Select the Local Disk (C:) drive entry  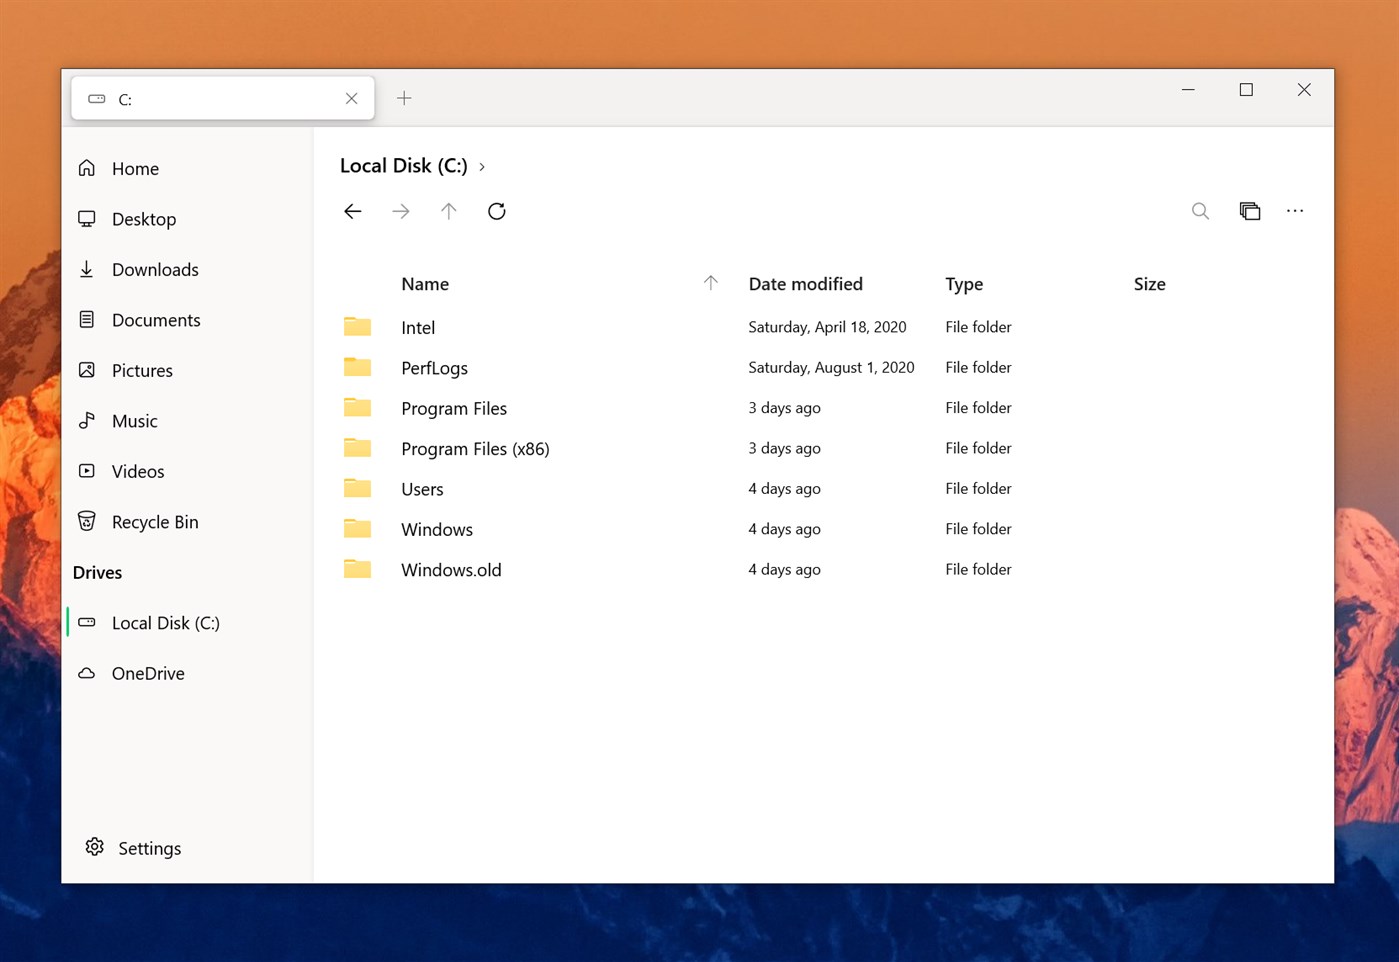point(166,622)
